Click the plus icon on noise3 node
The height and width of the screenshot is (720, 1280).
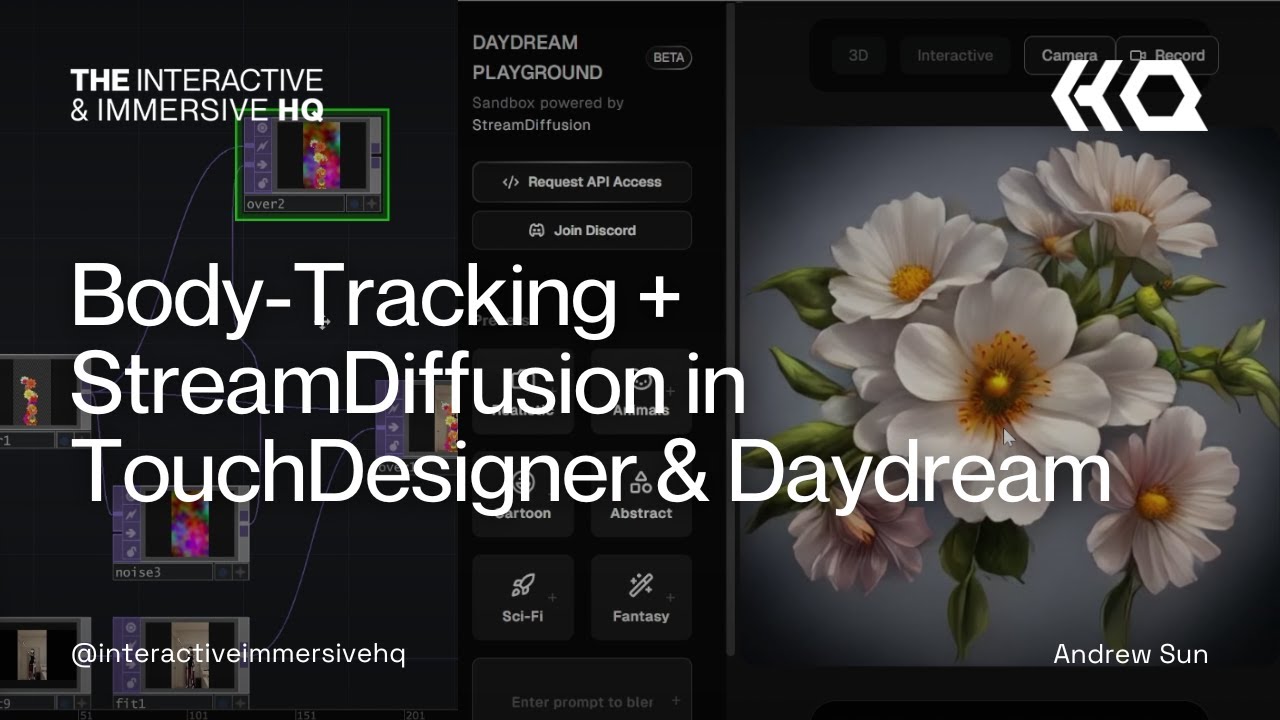point(240,572)
